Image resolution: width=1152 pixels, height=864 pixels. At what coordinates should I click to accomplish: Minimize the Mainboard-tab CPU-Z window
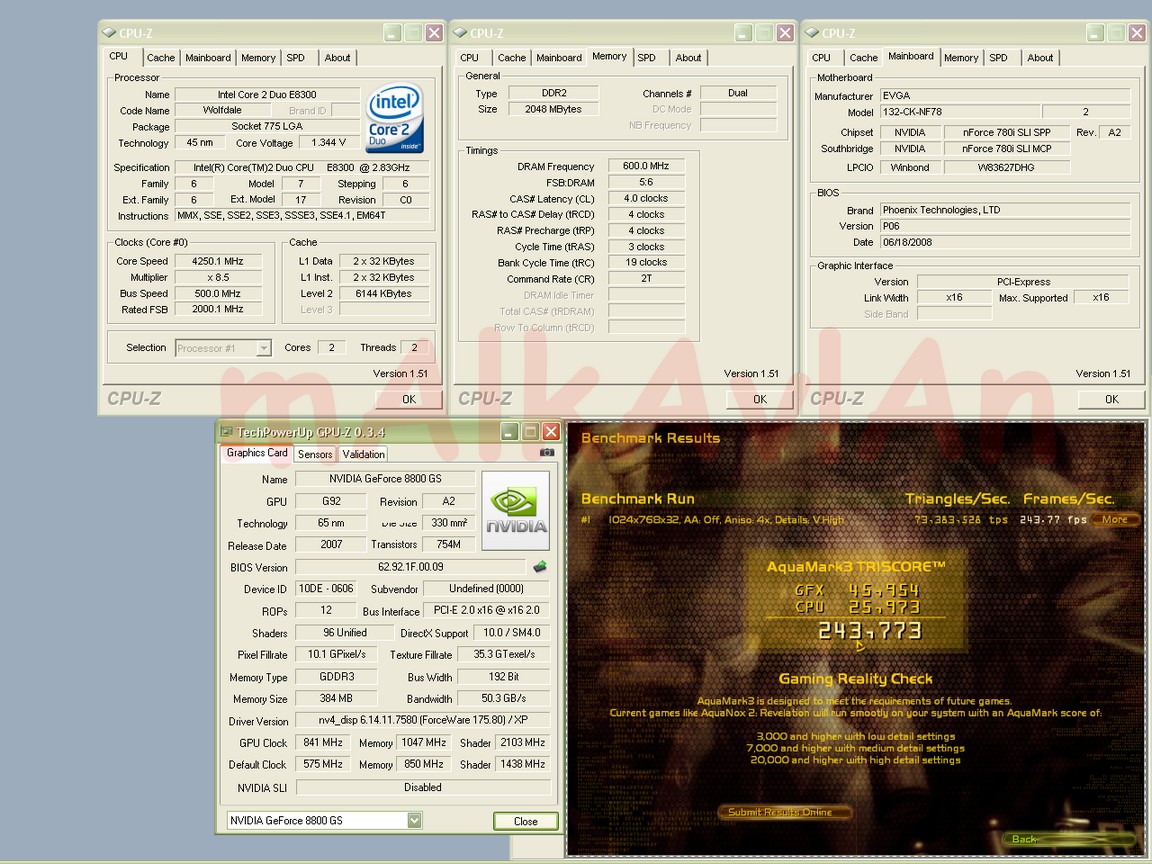[1095, 32]
